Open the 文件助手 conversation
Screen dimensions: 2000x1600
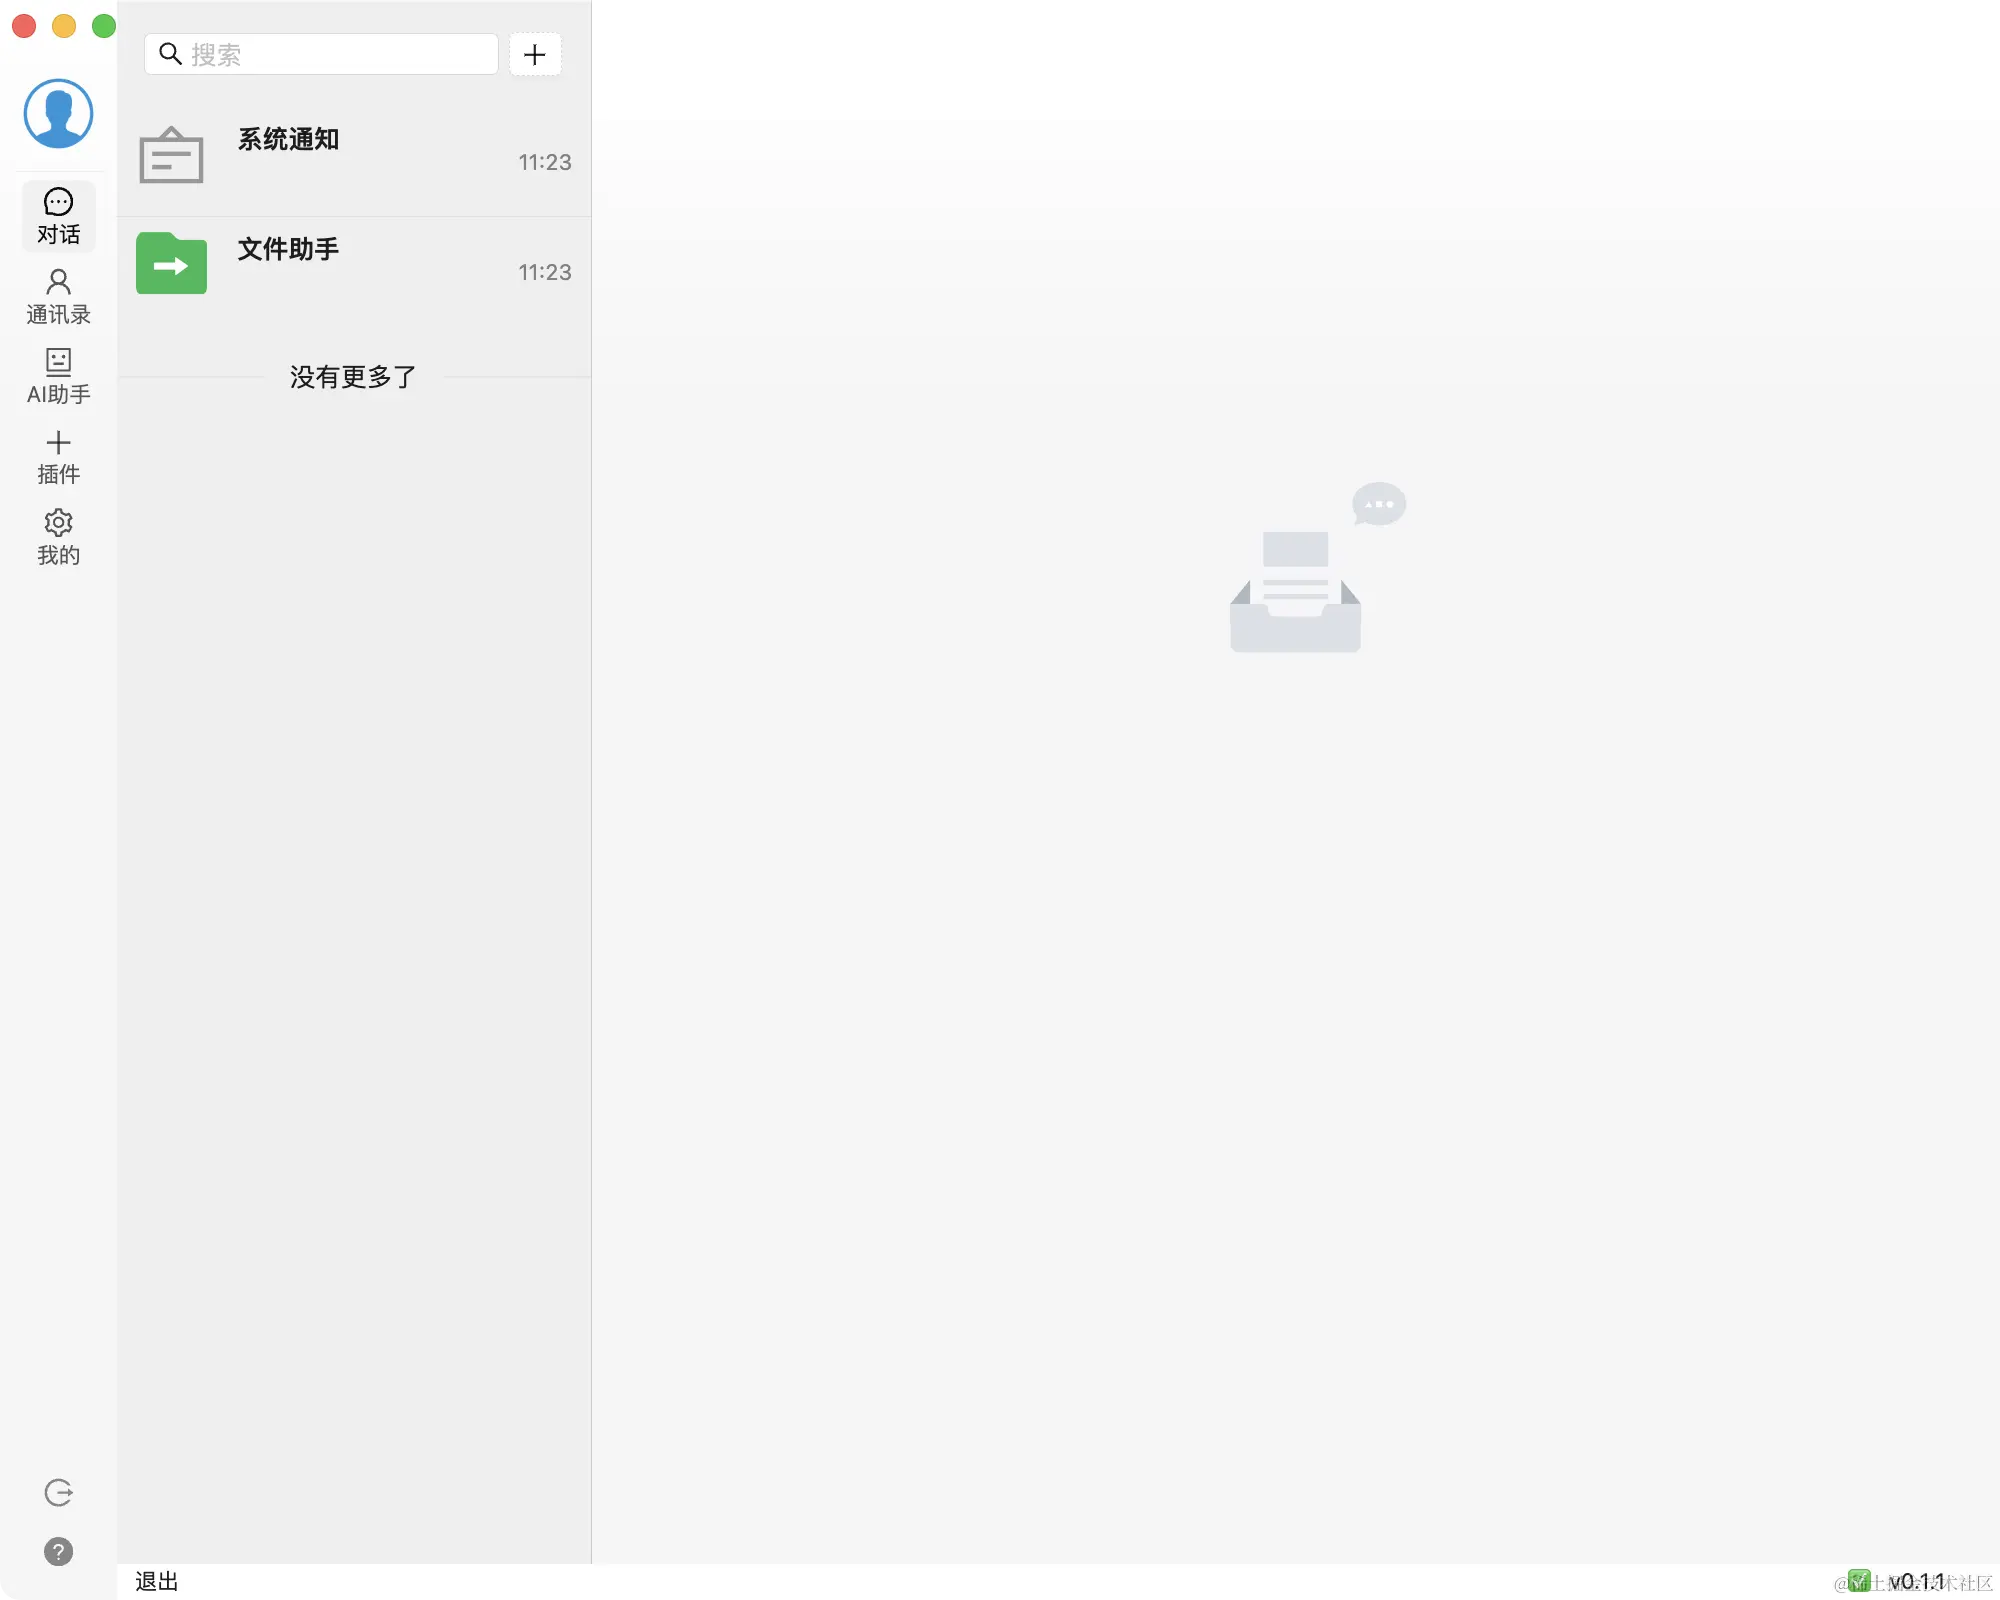click(x=354, y=264)
